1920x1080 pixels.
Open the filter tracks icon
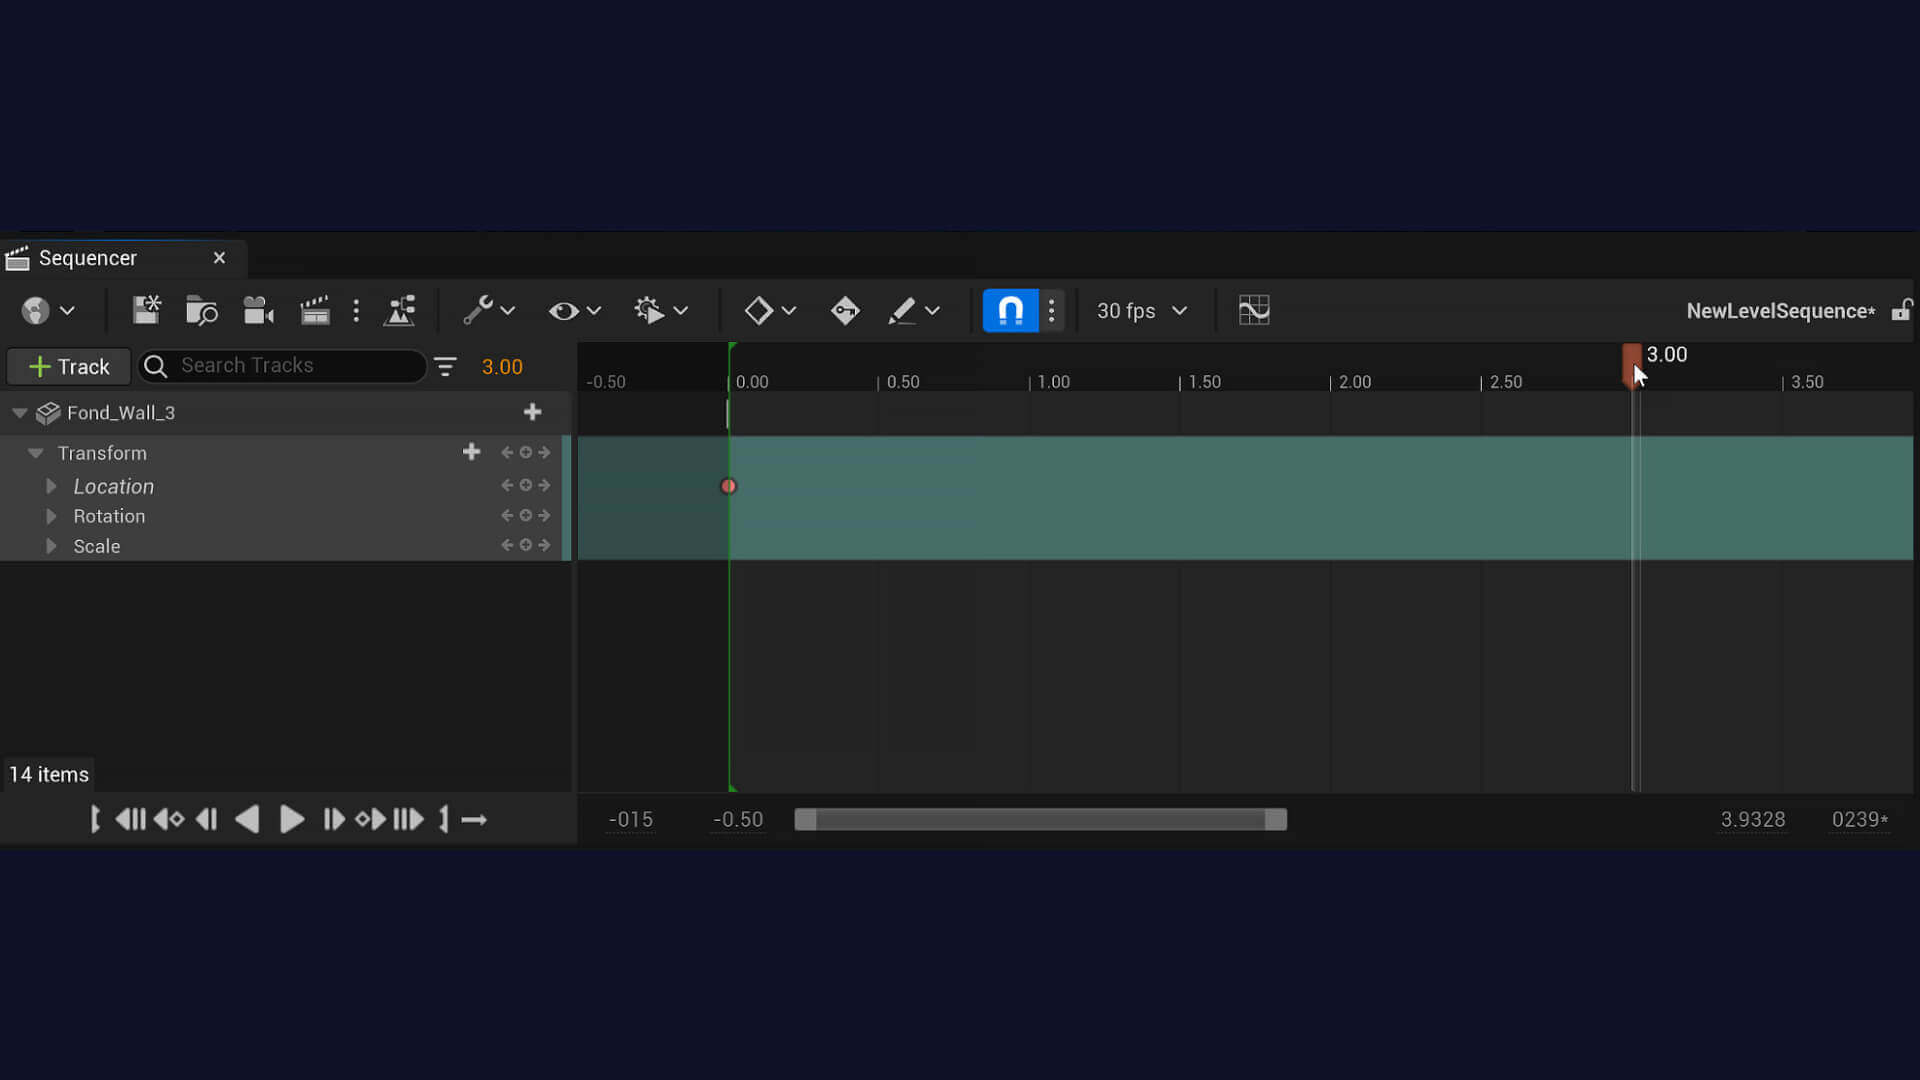tap(445, 367)
